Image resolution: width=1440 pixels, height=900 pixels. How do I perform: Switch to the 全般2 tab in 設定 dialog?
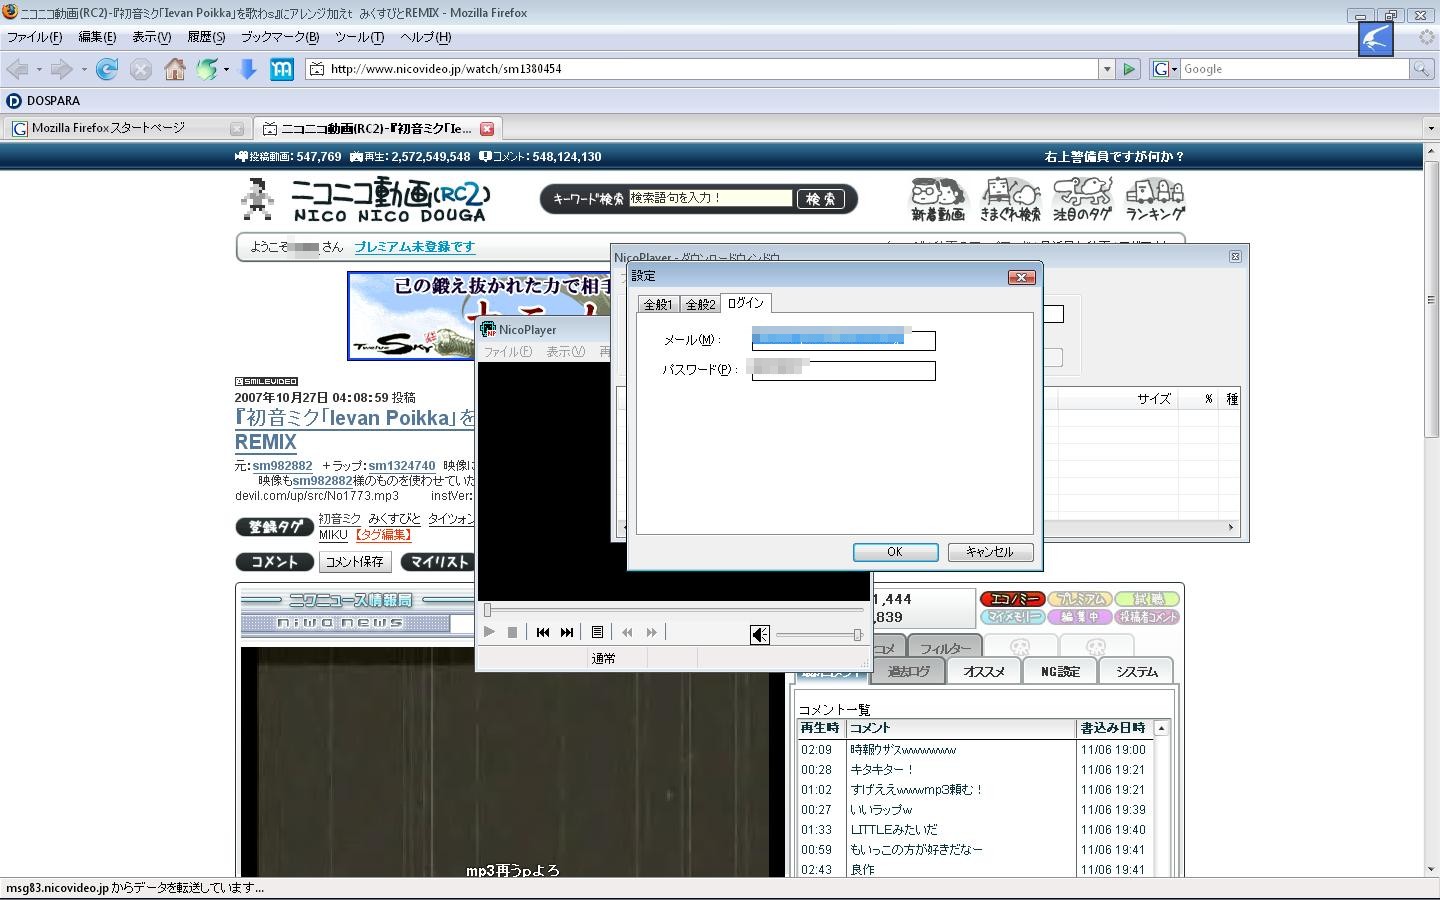(x=700, y=304)
